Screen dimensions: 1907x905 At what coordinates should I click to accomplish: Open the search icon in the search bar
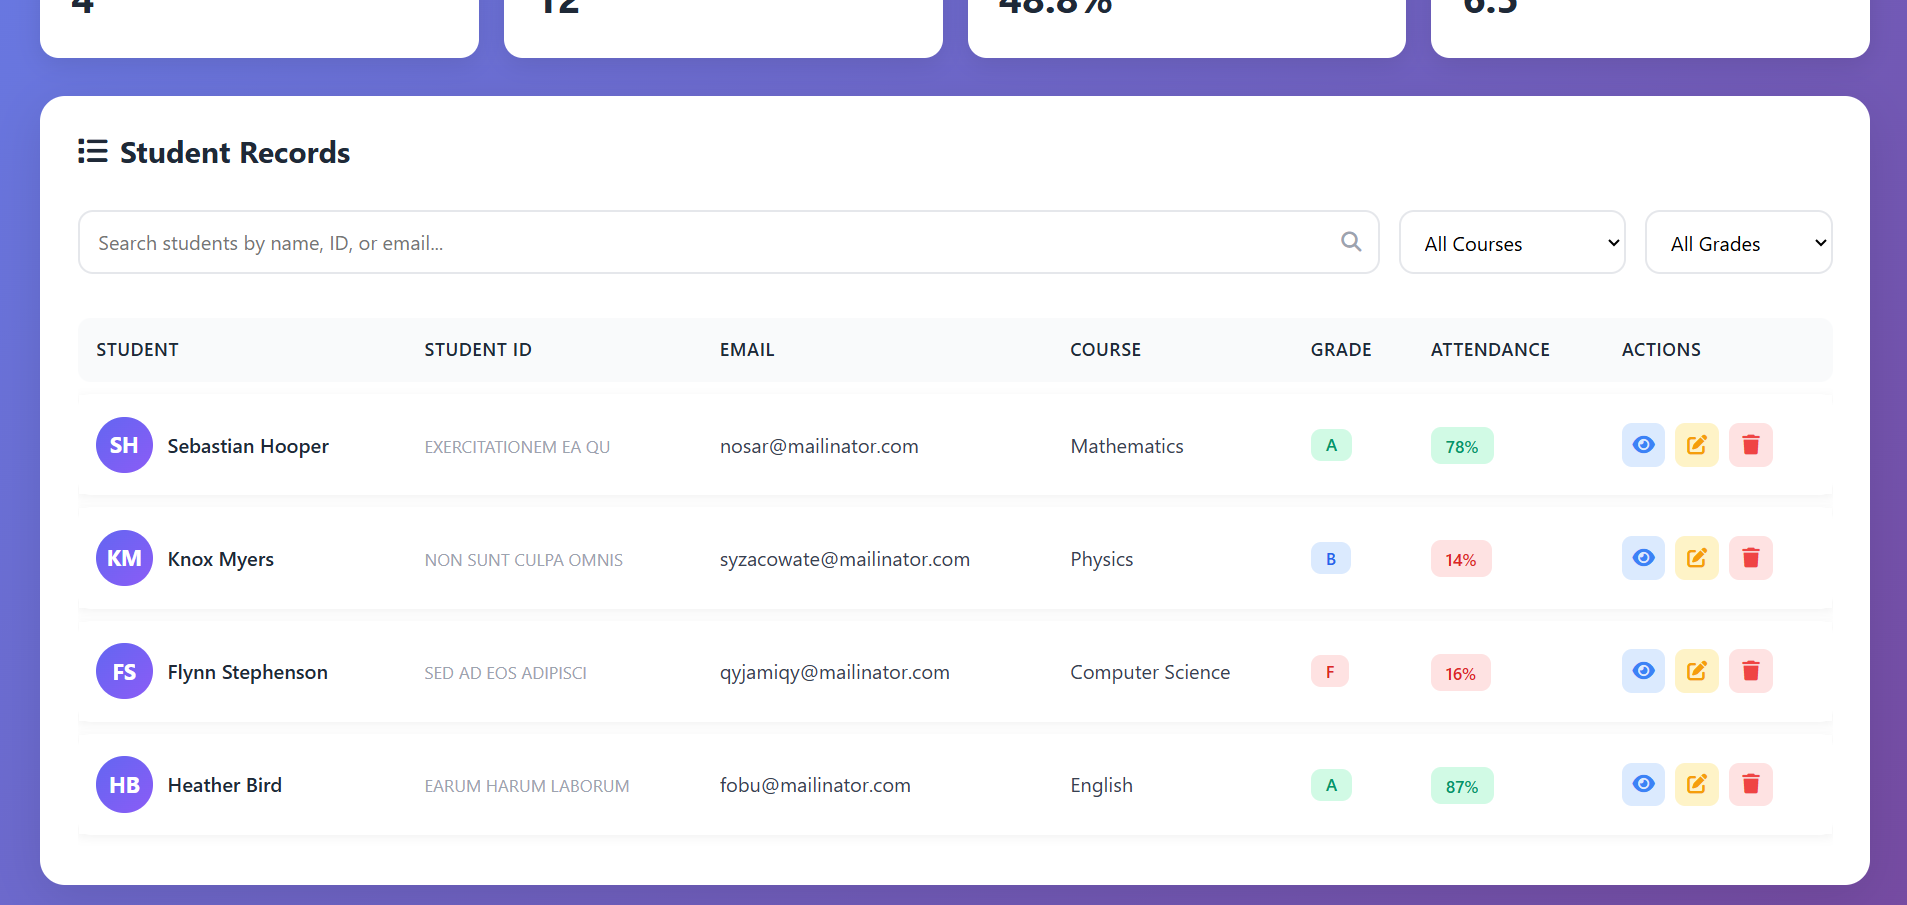pos(1351,241)
